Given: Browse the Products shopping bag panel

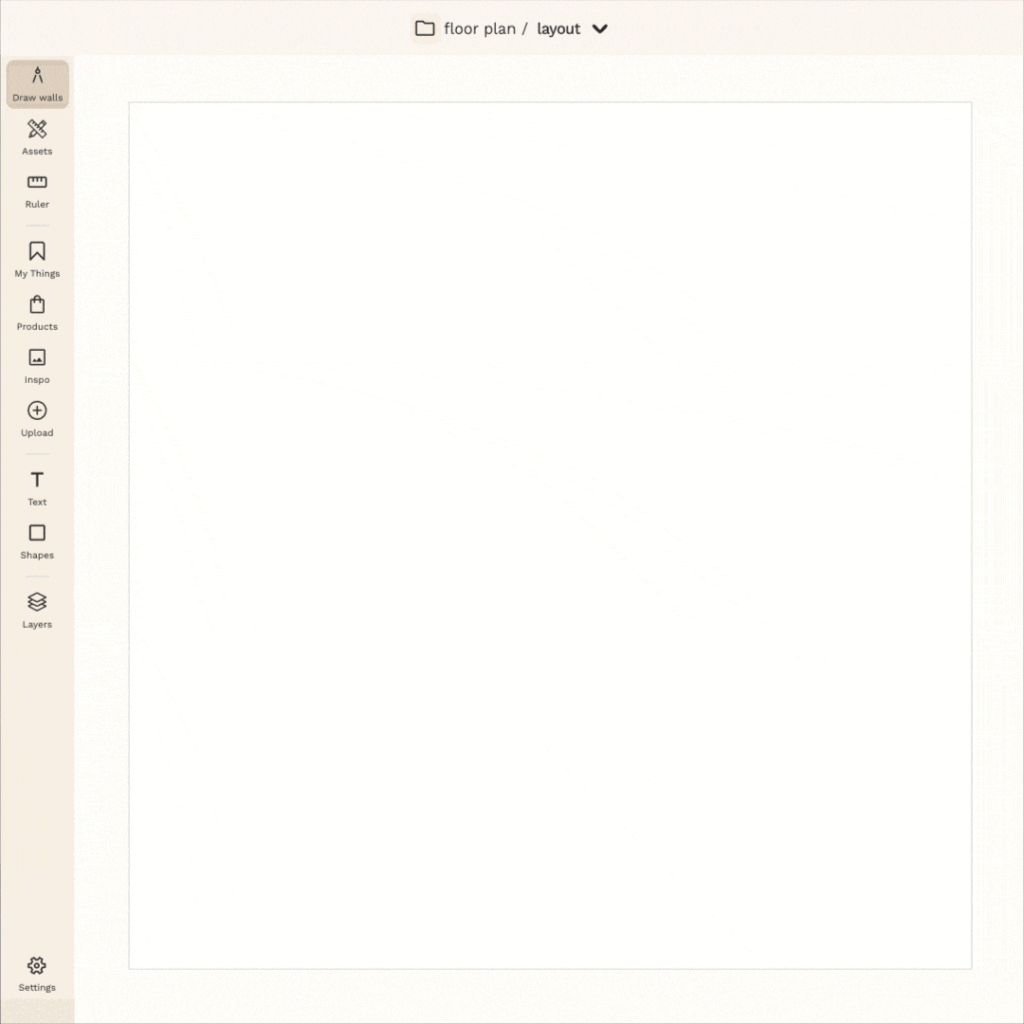Looking at the screenshot, I should (37, 305).
